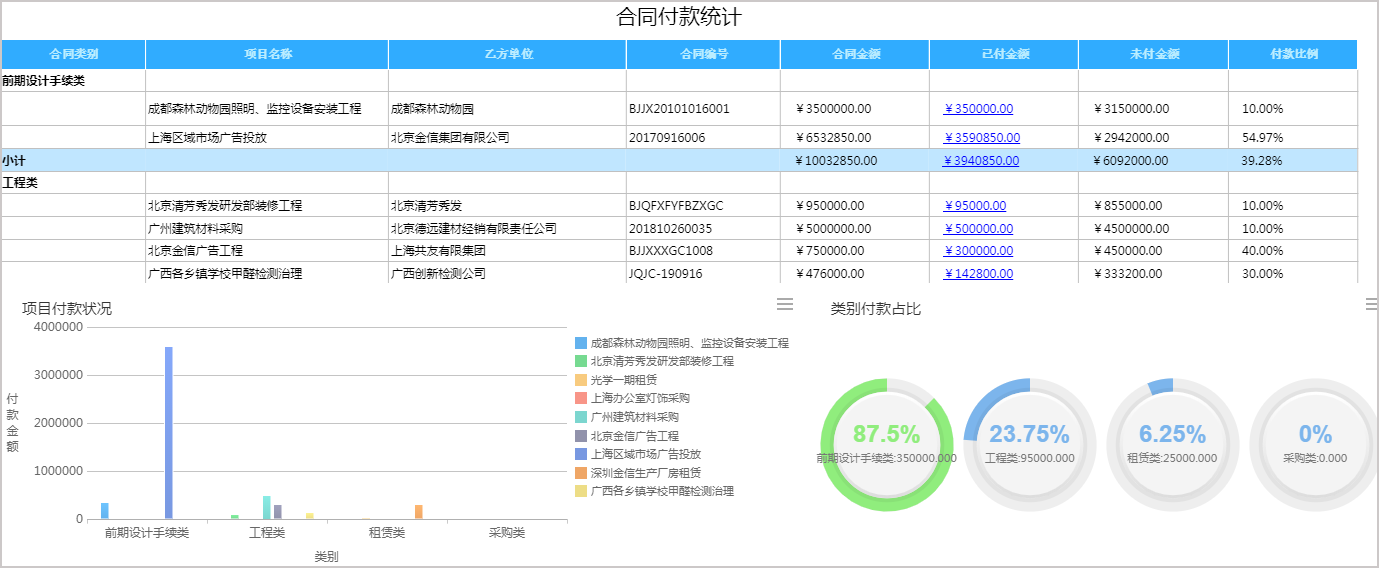Click the 已付金额 column header
Screen dimensions: 1379x568
click(x=1004, y=54)
